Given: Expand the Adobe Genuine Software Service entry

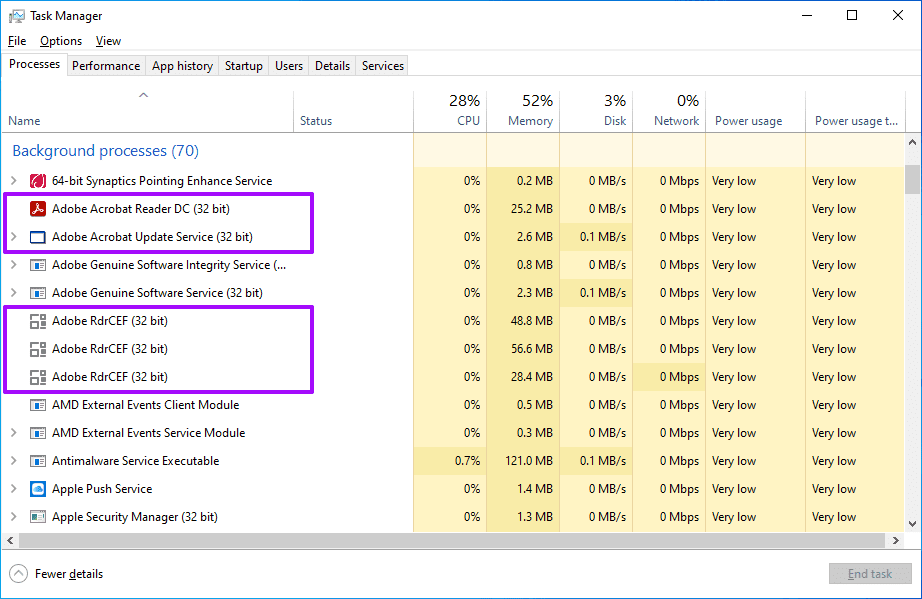Looking at the screenshot, I should coord(14,293).
